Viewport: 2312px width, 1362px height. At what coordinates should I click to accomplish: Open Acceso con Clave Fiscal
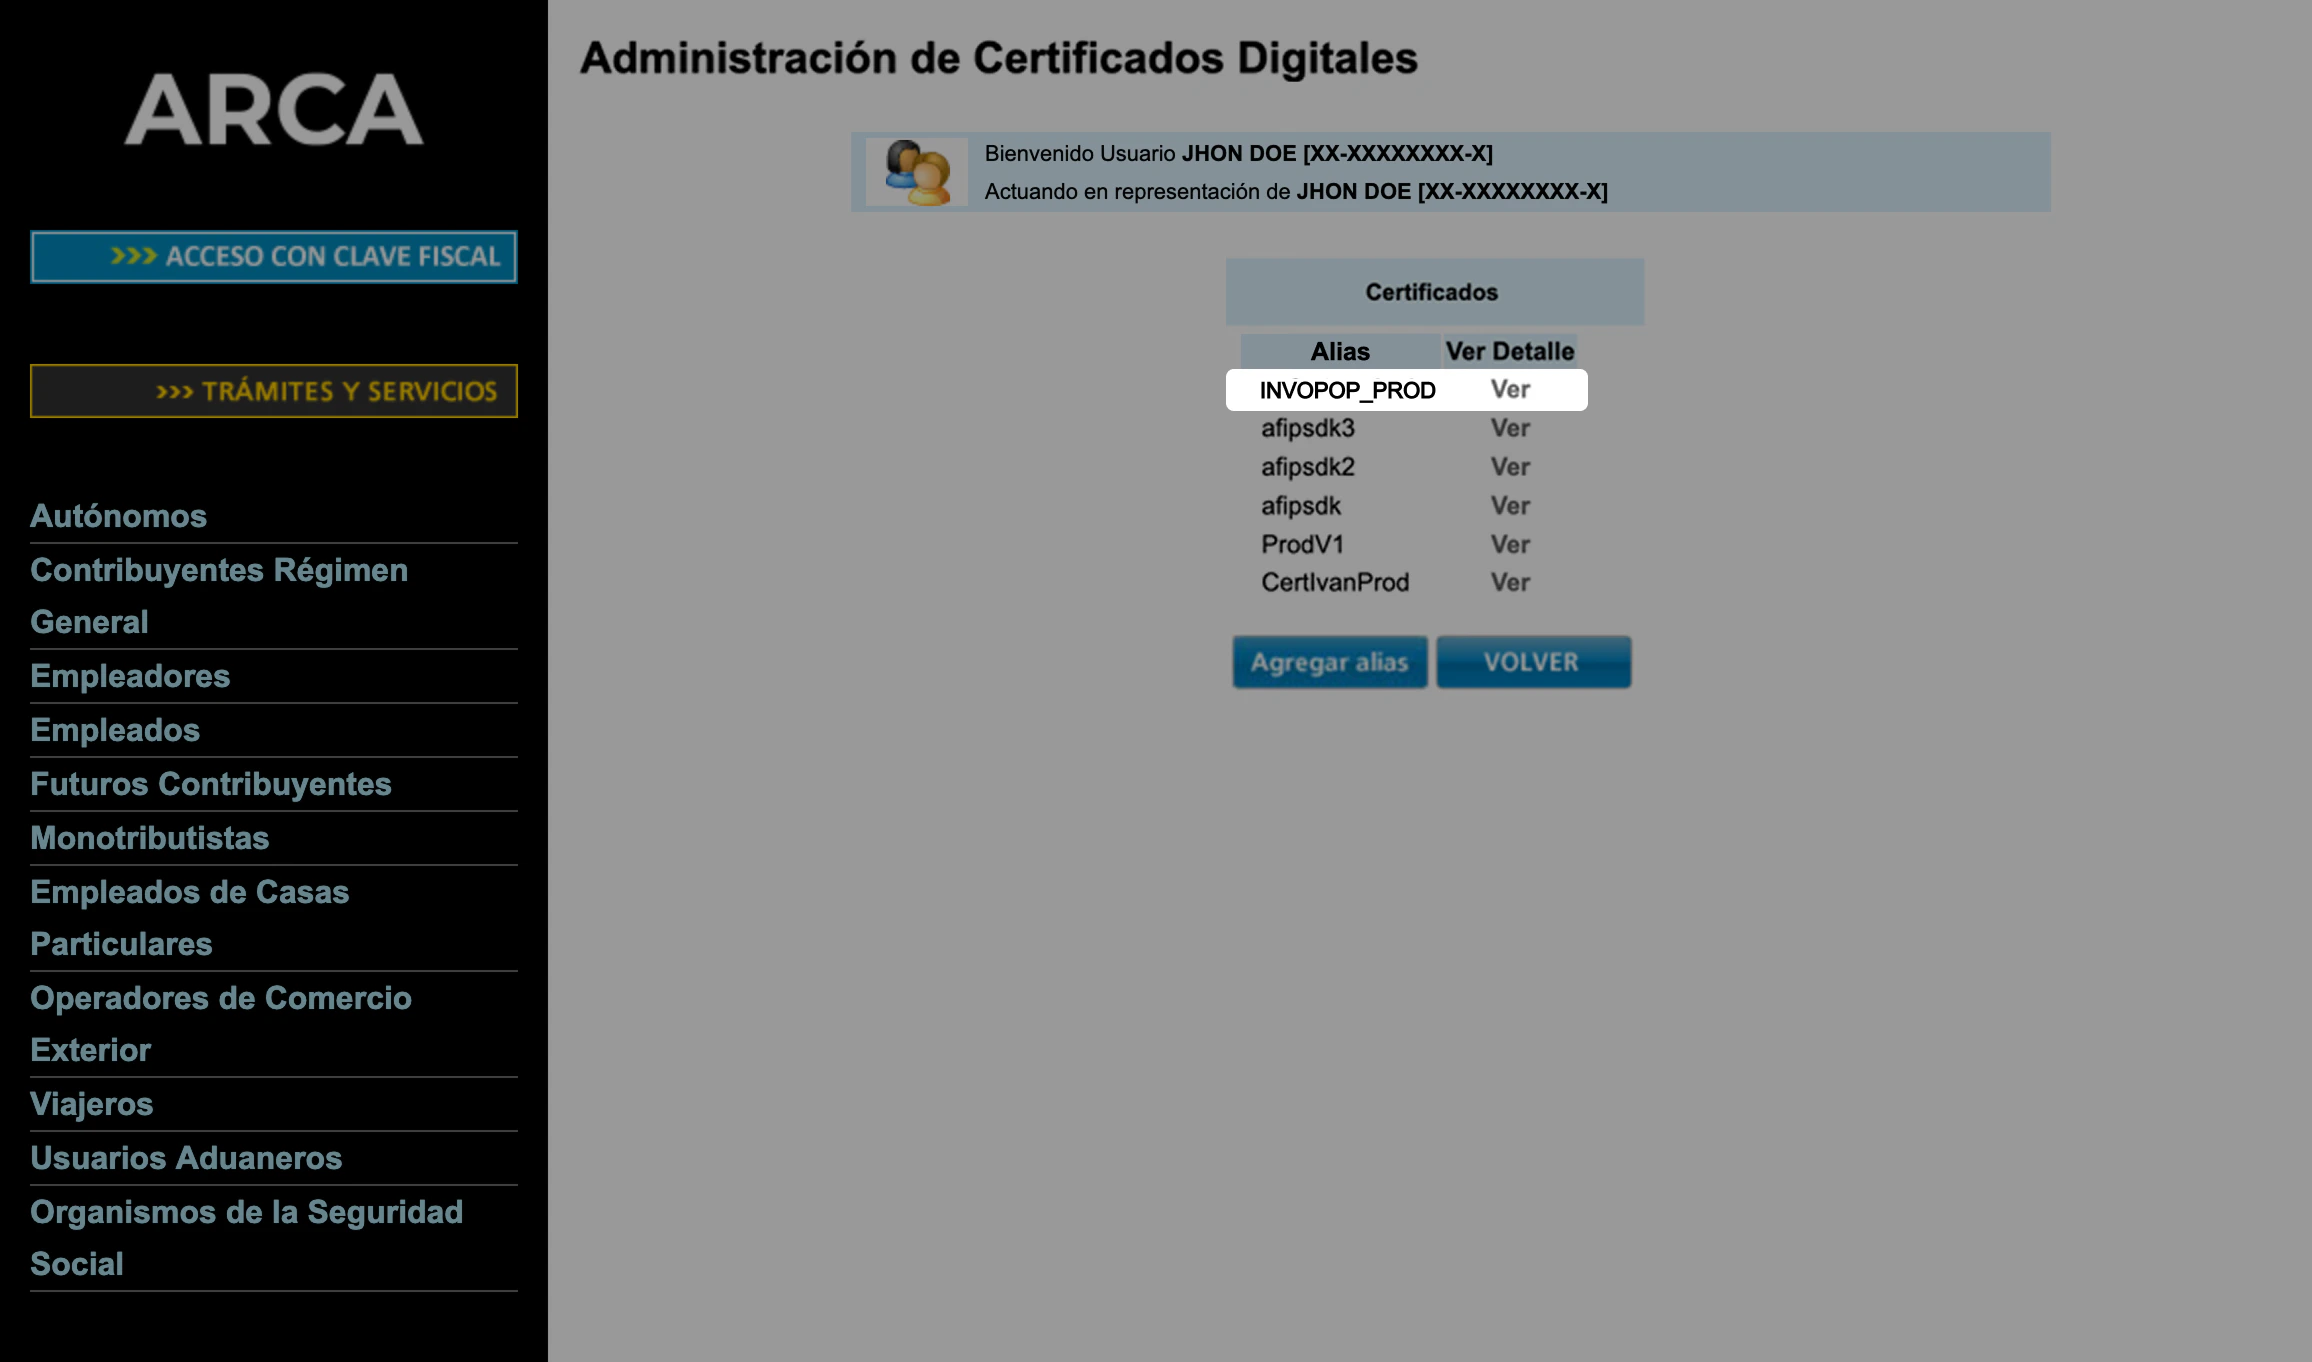[x=273, y=257]
